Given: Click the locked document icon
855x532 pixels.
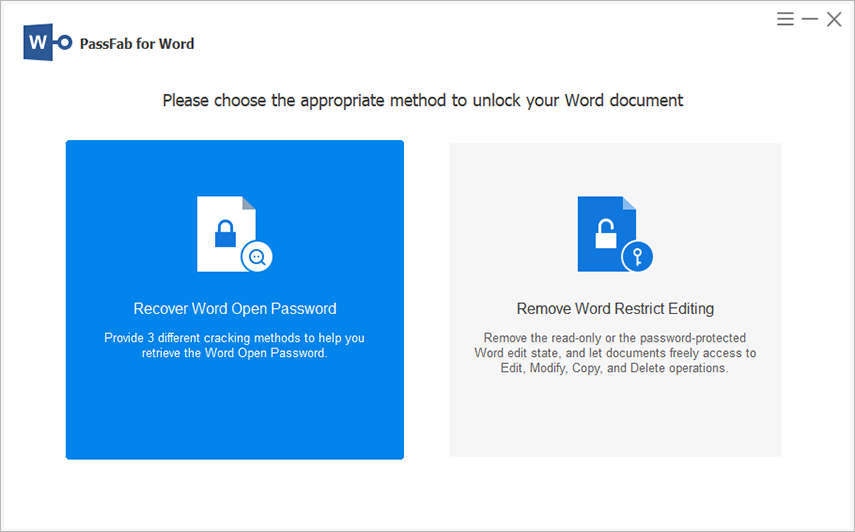Looking at the screenshot, I should 227,233.
